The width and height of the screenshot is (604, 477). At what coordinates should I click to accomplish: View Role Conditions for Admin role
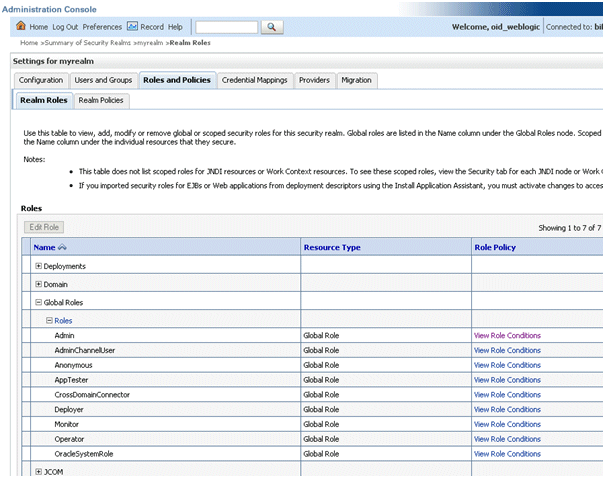(x=507, y=336)
